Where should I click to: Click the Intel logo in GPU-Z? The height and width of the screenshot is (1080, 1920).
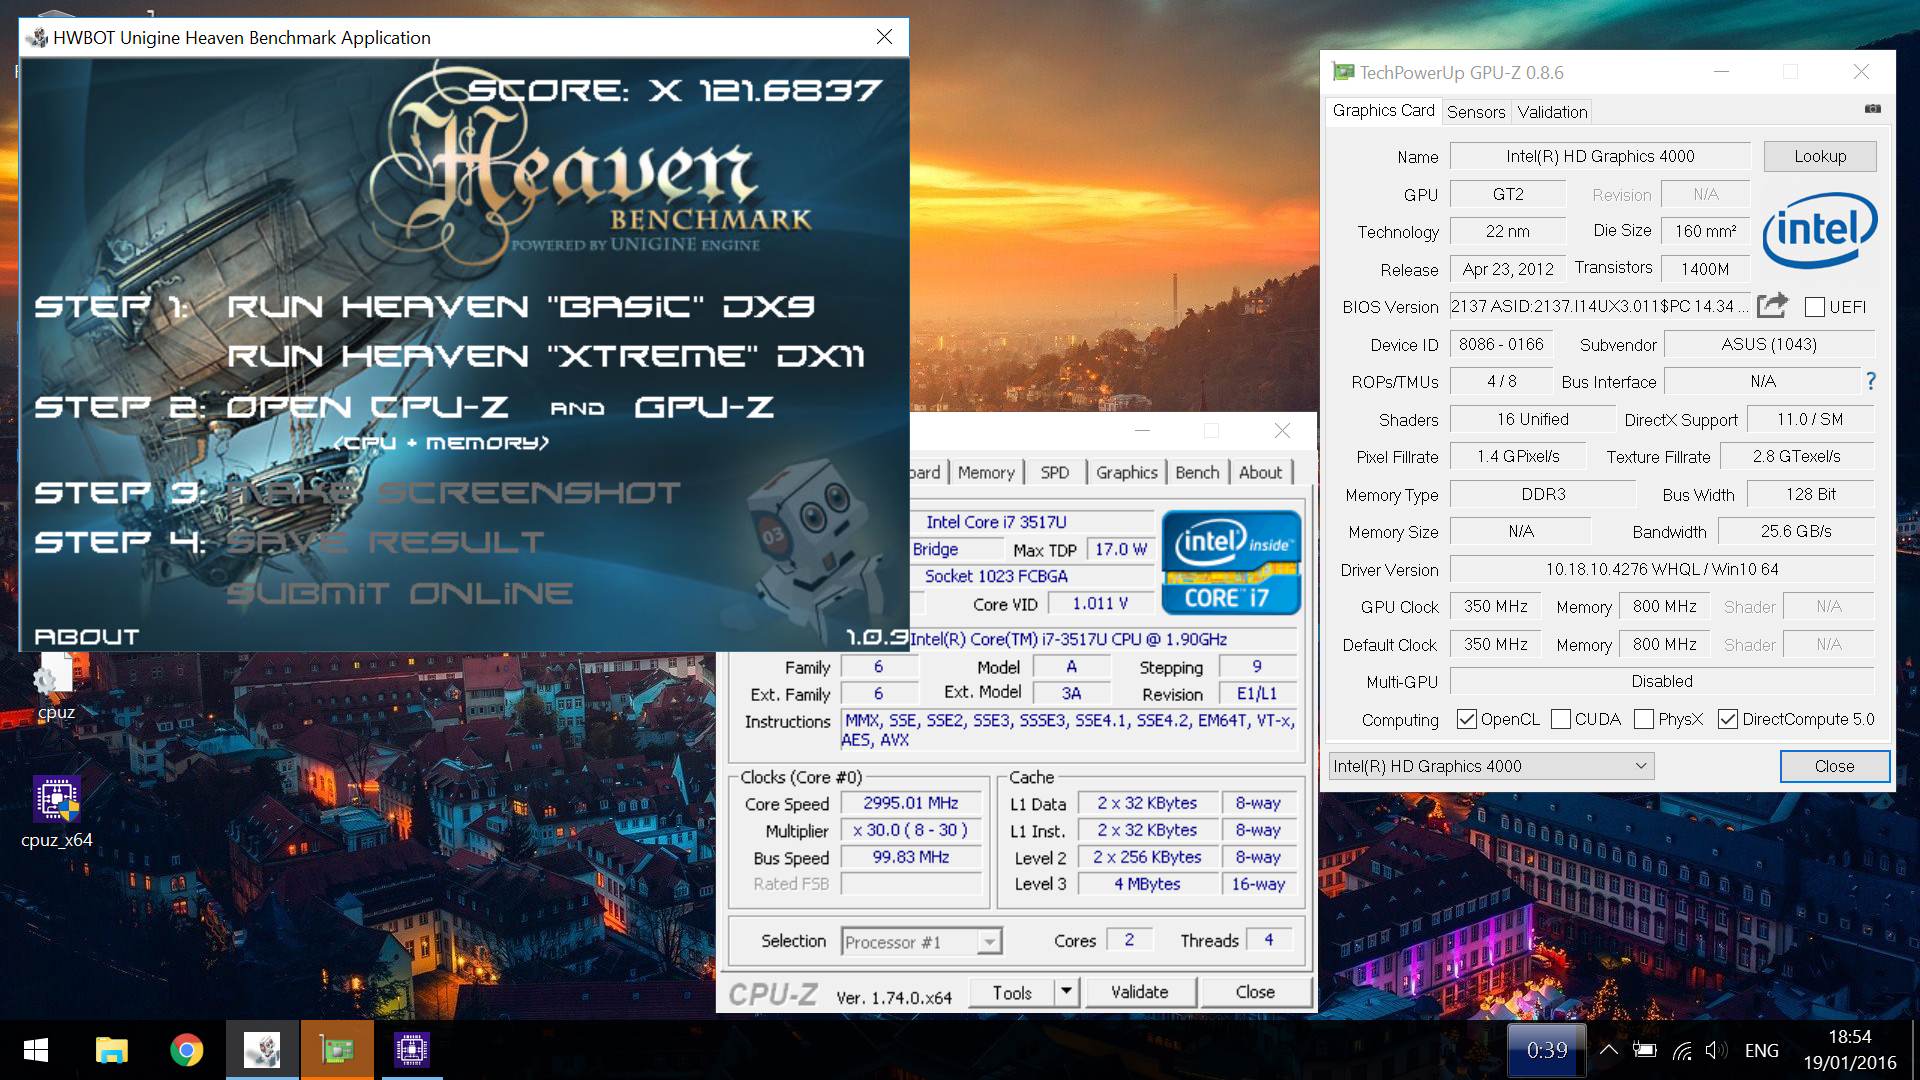[x=1819, y=230]
